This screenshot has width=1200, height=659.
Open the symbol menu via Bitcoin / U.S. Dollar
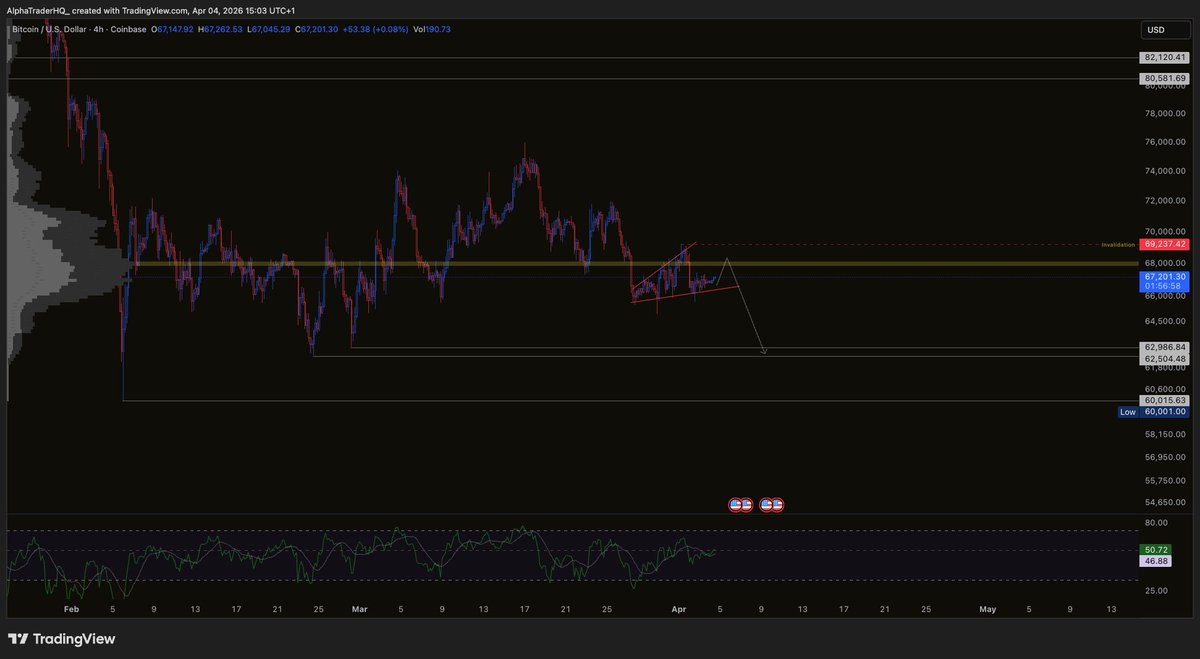[50, 29]
